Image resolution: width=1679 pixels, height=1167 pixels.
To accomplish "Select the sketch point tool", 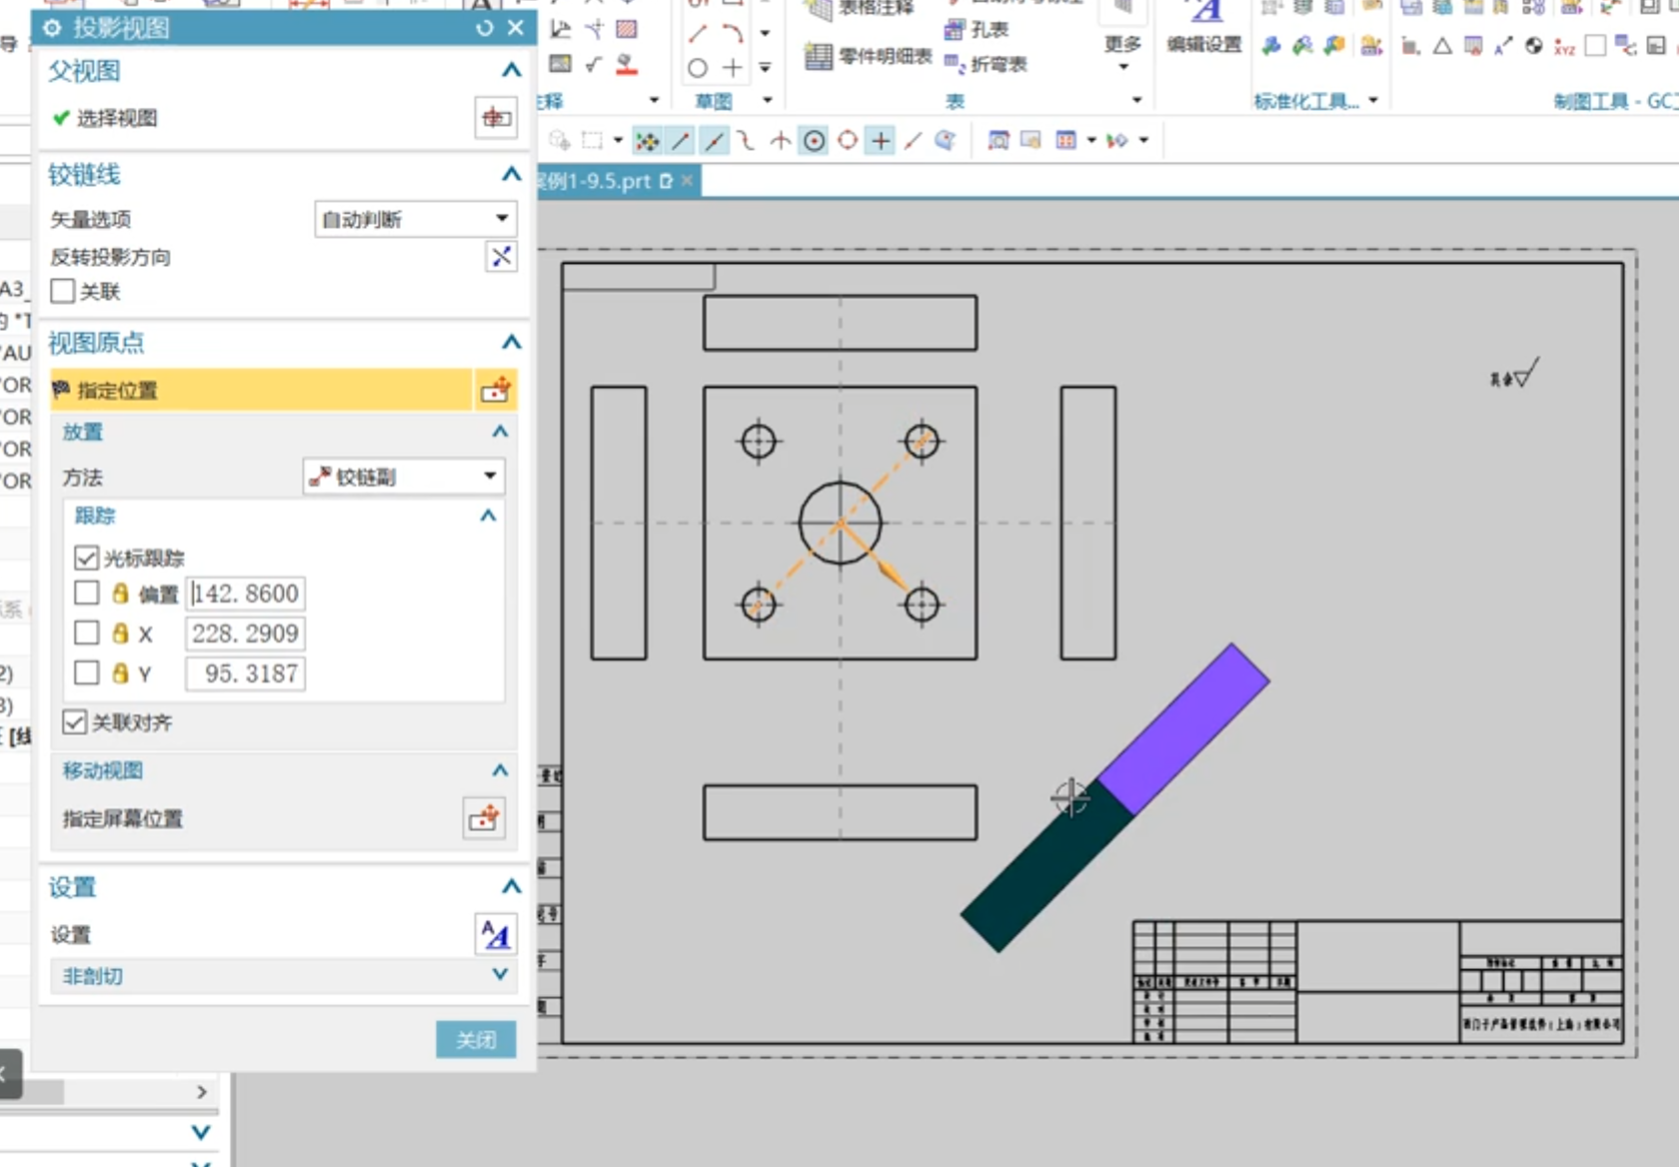I will [x=732, y=68].
